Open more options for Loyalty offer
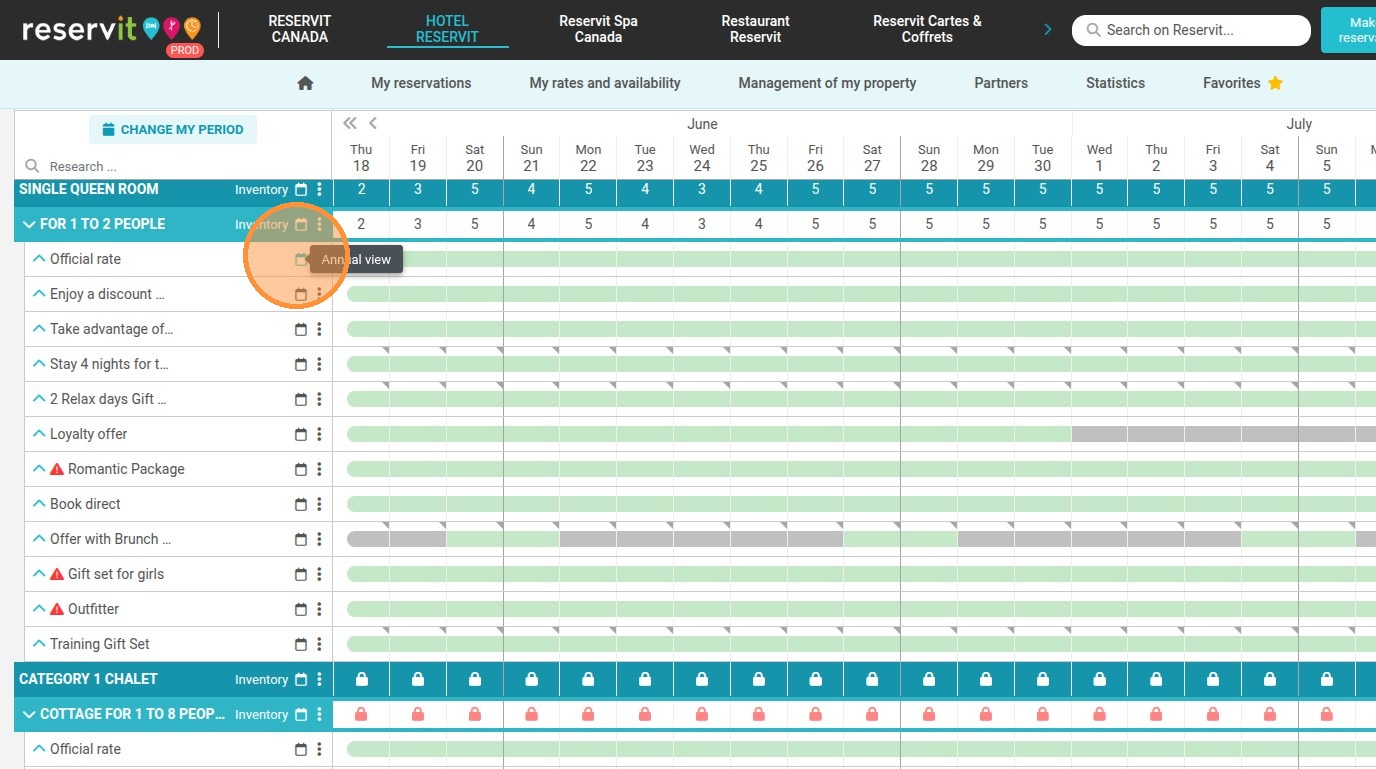 [x=319, y=435]
